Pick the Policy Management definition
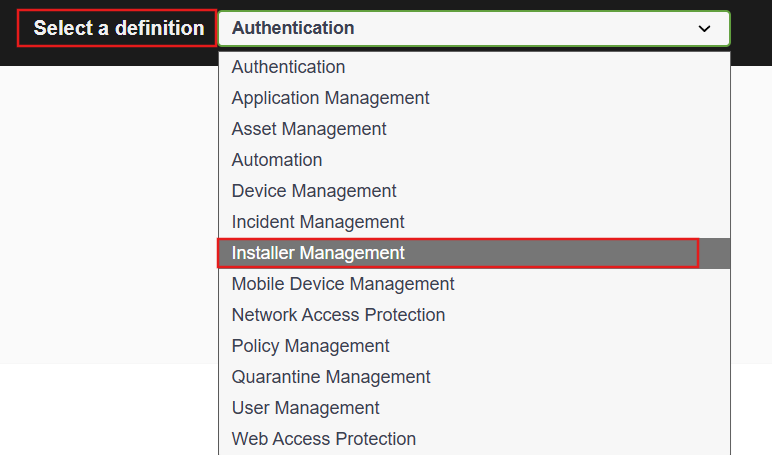 310,346
